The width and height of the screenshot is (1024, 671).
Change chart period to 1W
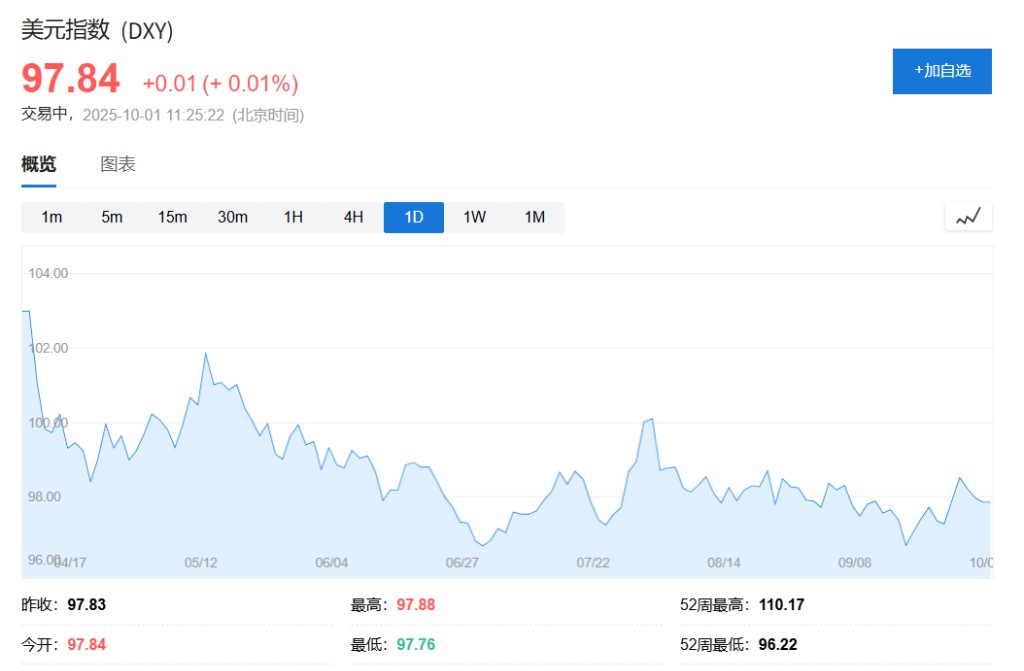tap(474, 217)
